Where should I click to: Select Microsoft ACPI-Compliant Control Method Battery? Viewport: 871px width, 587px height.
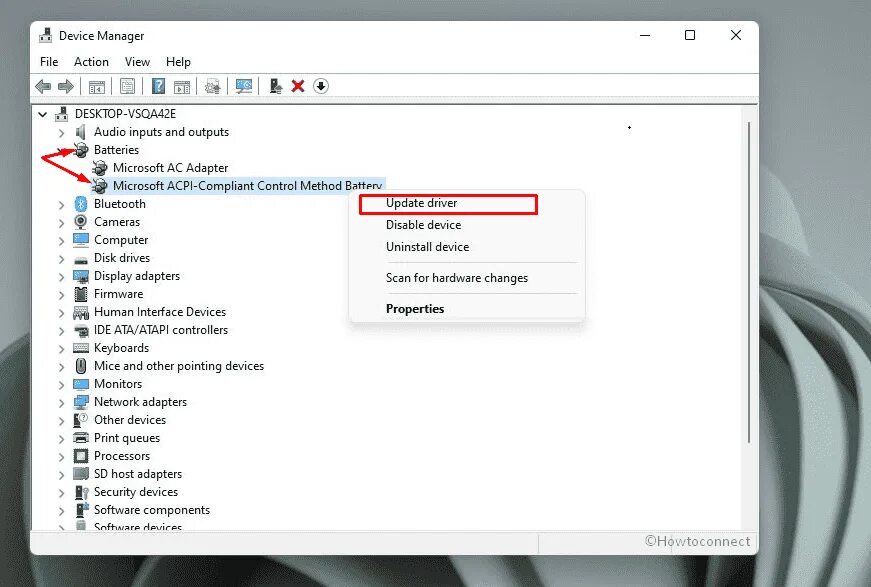point(247,185)
